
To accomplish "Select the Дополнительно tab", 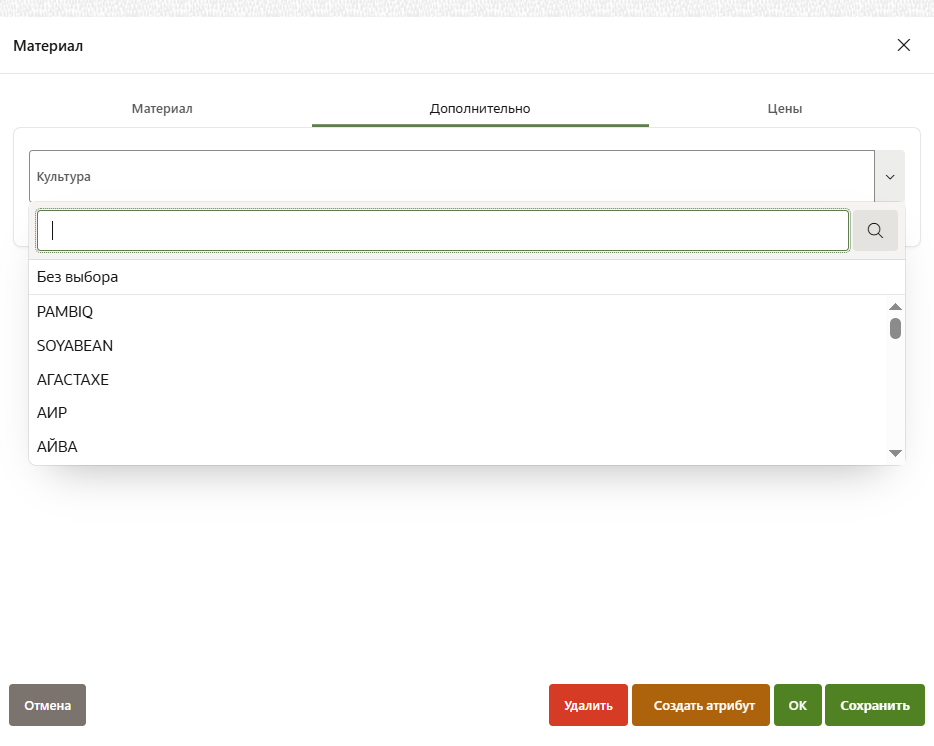I will pos(480,108).
